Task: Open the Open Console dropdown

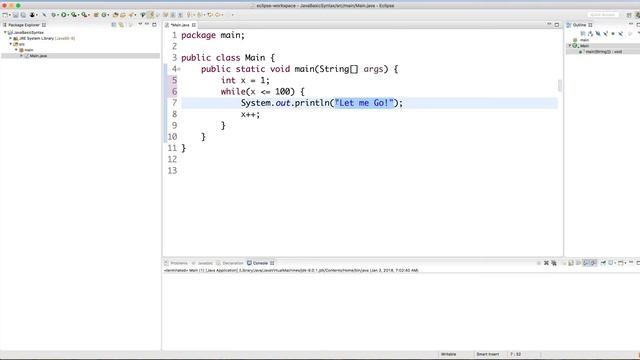Action: point(625,263)
